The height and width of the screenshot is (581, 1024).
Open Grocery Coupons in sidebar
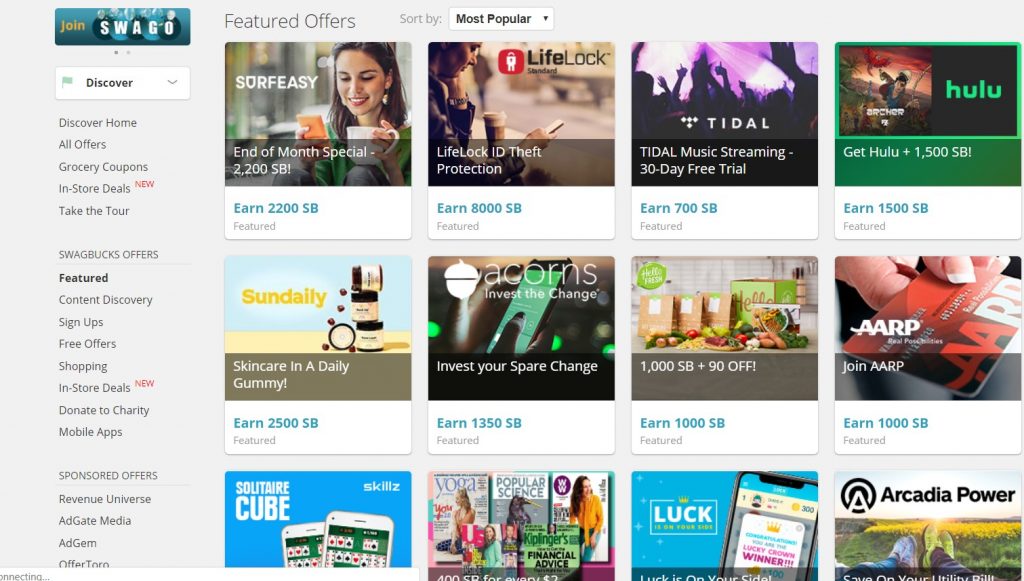103,166
